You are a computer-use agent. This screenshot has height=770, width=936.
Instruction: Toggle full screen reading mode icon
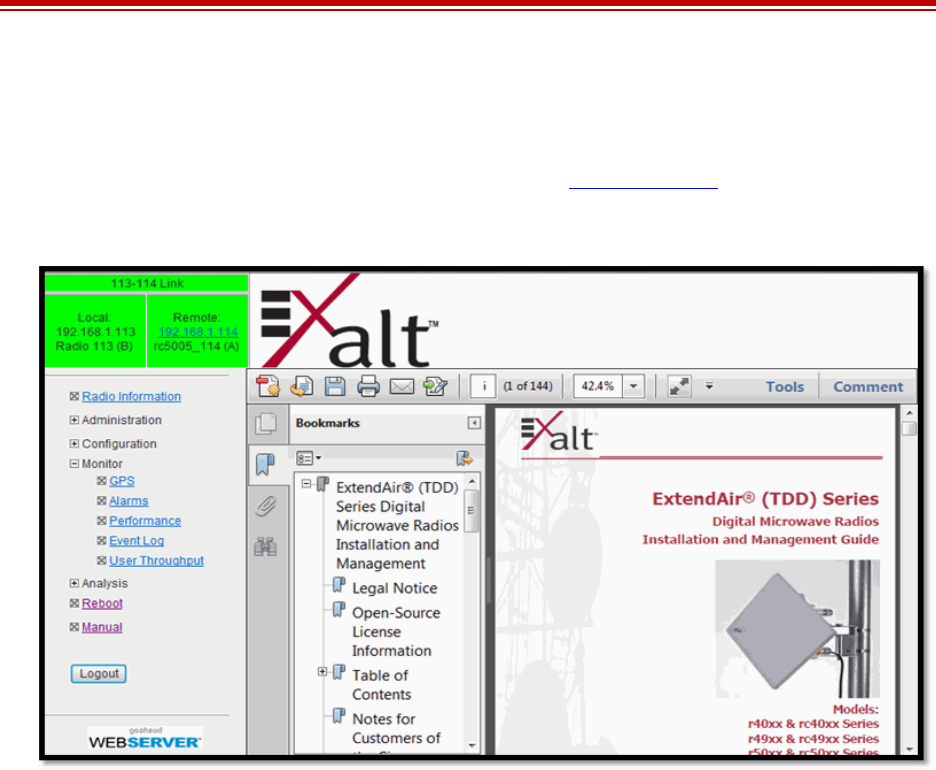pos(679,387)
